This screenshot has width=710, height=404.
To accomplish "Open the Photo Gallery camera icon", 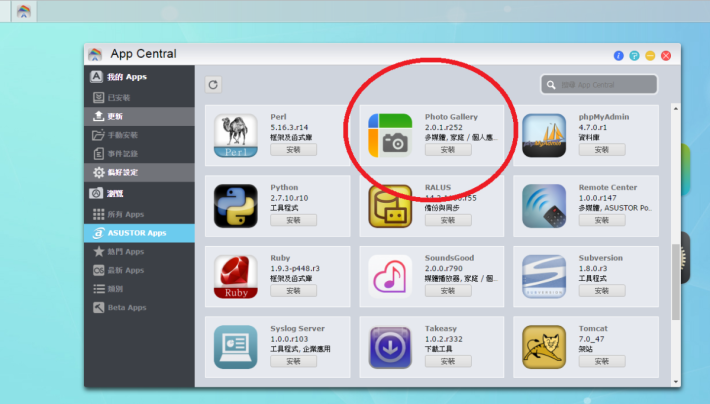I will (390, 135).
